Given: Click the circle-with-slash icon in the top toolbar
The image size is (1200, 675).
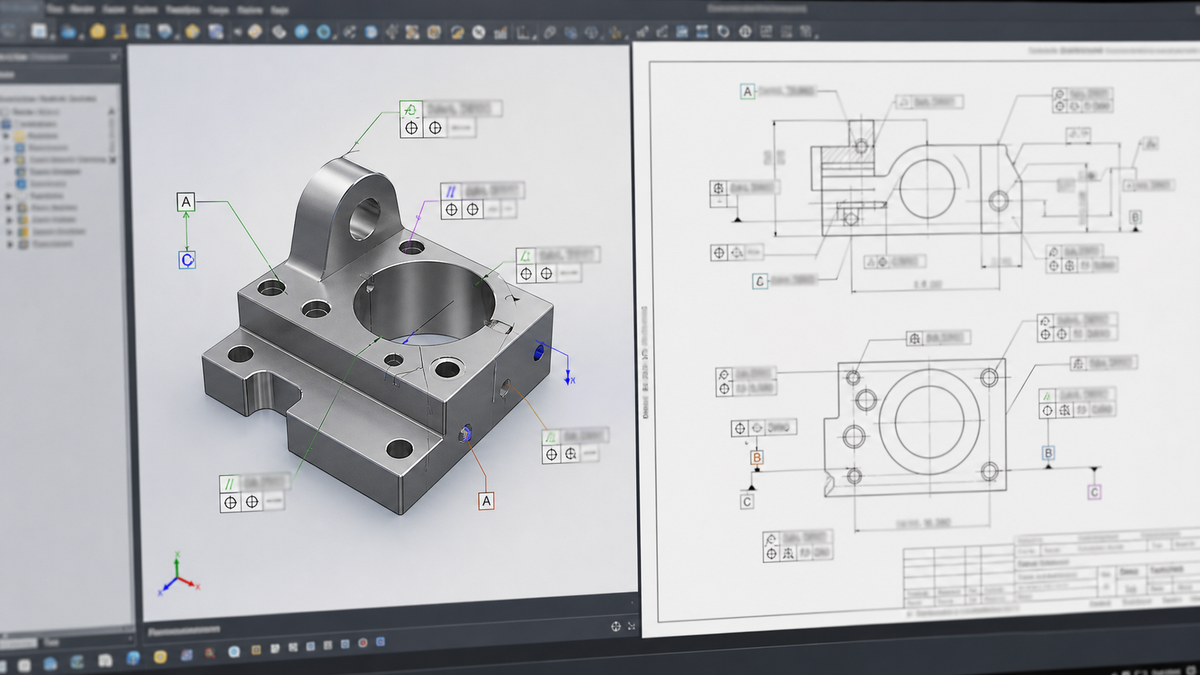Looking at the screenshot, I should pyautogui.click(x=478, y=32).
